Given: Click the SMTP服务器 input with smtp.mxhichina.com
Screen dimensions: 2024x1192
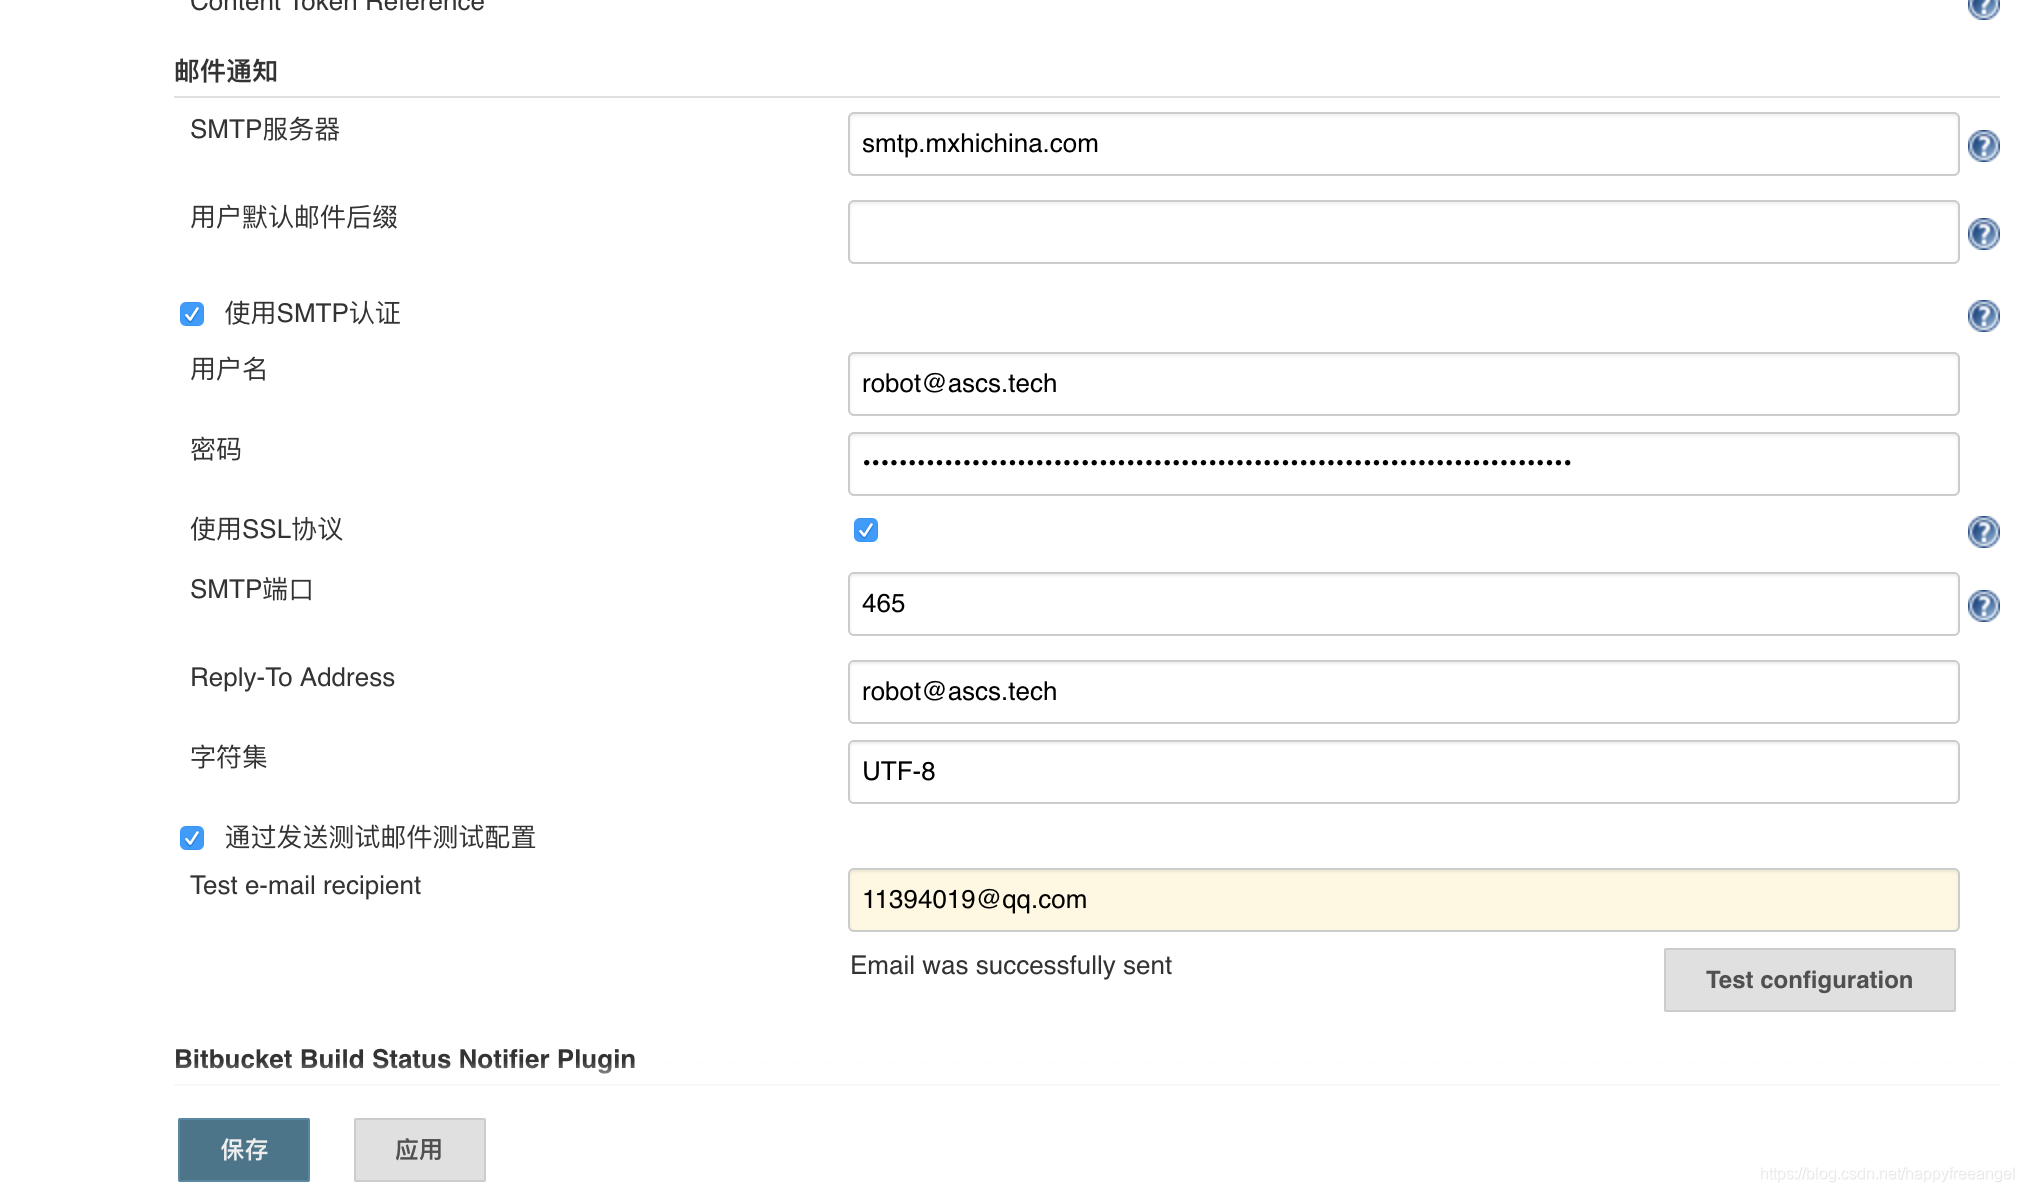Looking at the screenshot, I should [1403, 144].
